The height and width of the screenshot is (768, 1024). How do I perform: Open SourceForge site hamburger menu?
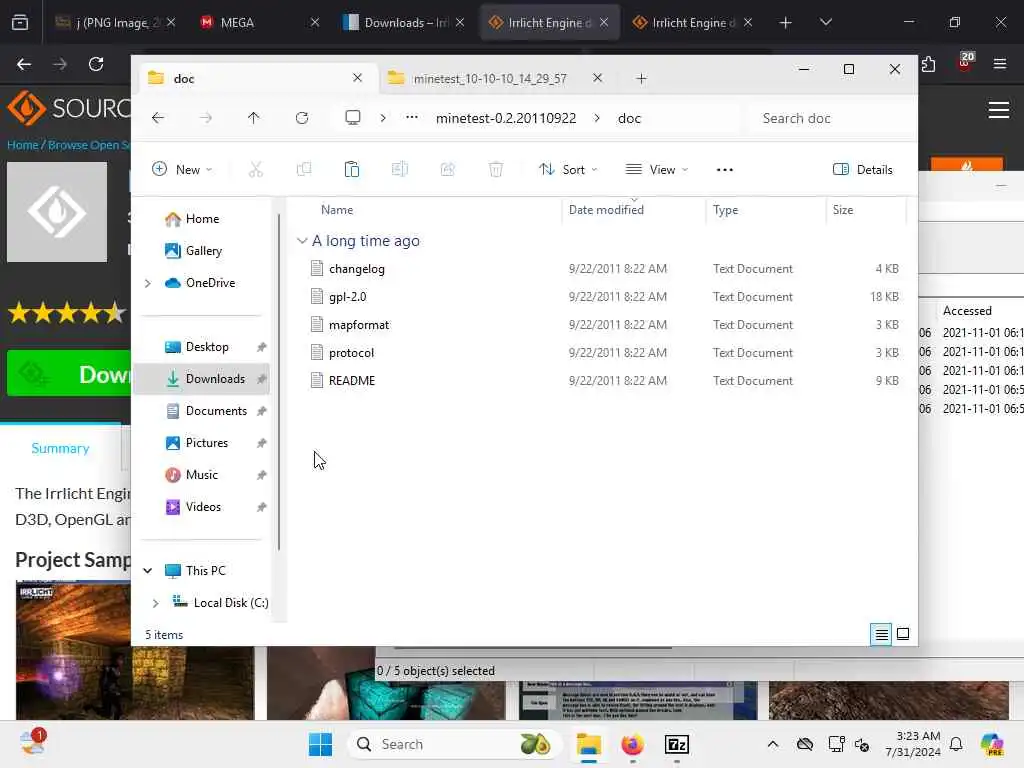coord(999,110)
